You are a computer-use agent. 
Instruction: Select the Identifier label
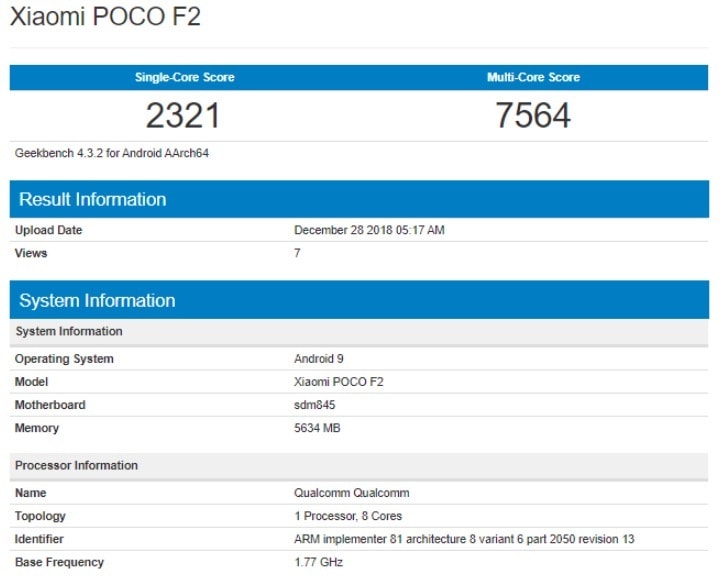pos(39,539)
